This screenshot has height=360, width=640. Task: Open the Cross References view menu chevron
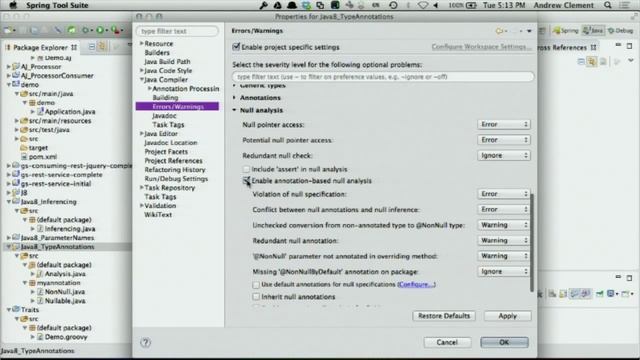(x=631, y=61)
